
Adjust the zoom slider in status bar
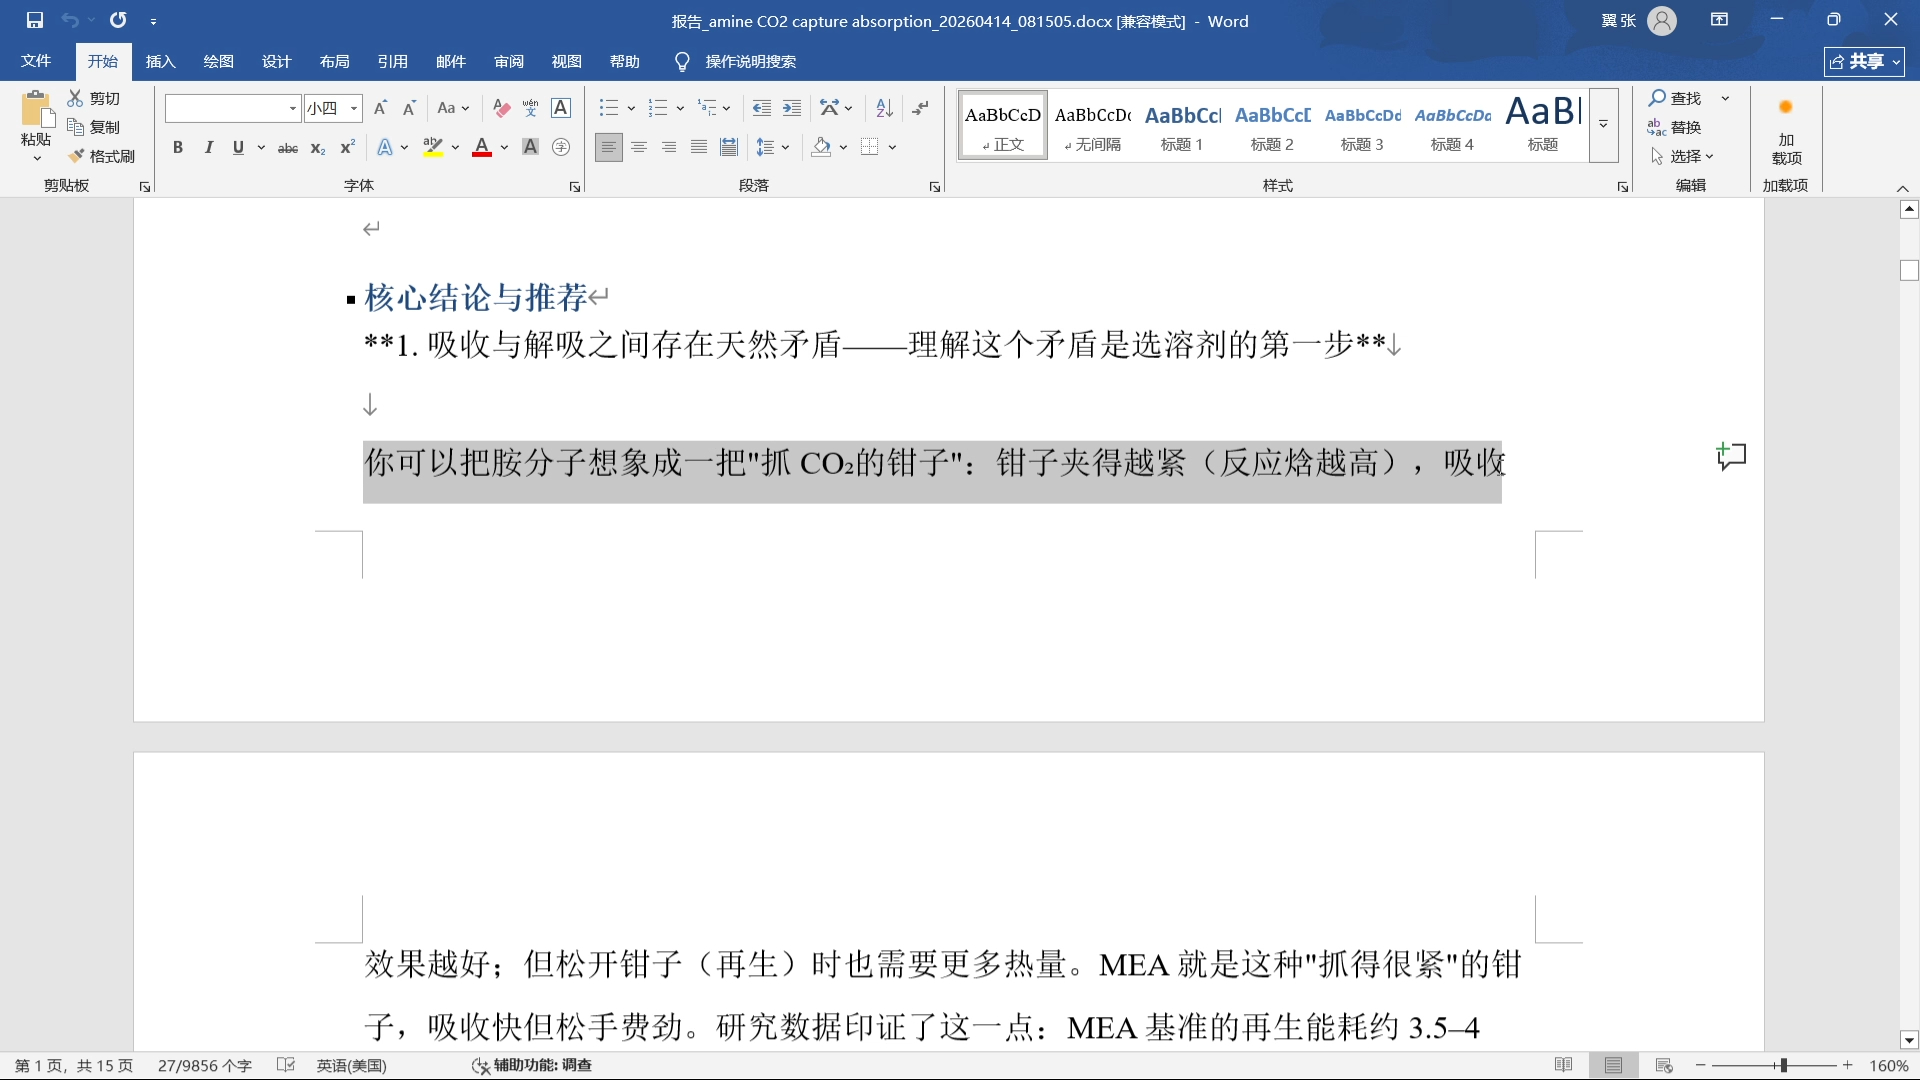[x=1783, y=1066]
